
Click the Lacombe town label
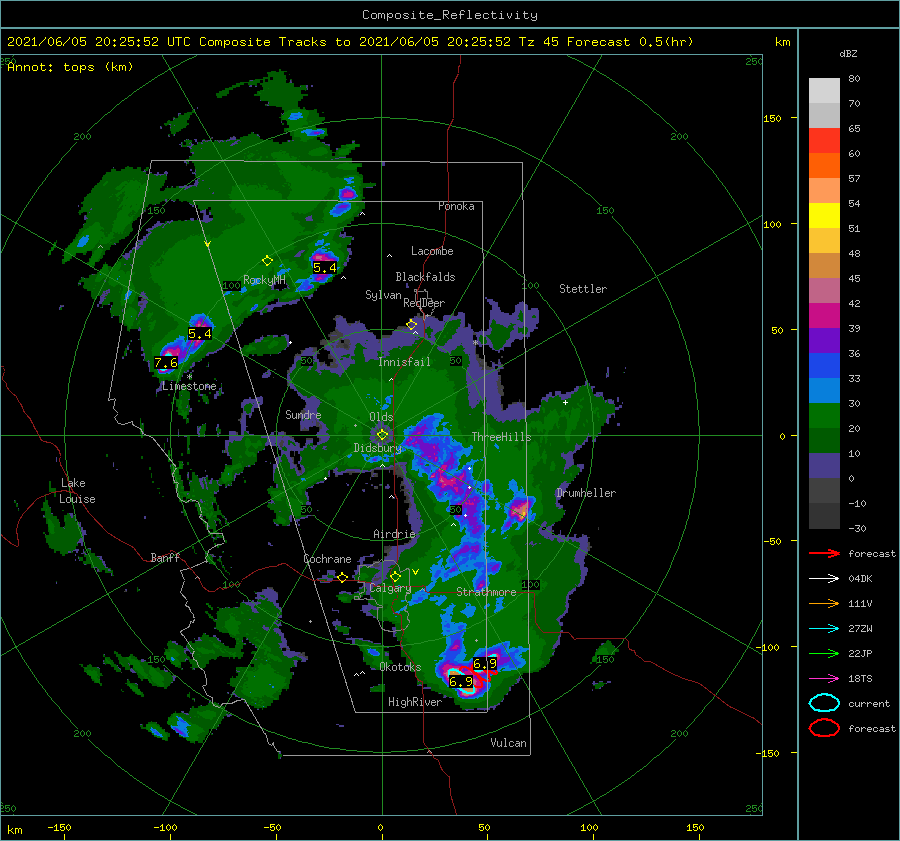pyautogui.click(x=432, y=251)
